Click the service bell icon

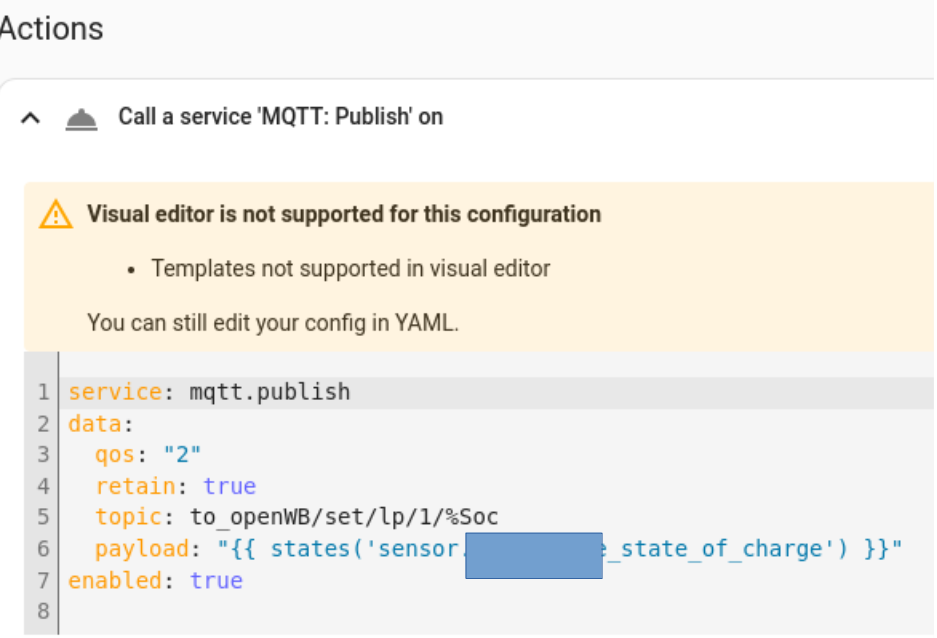[82, 120]
